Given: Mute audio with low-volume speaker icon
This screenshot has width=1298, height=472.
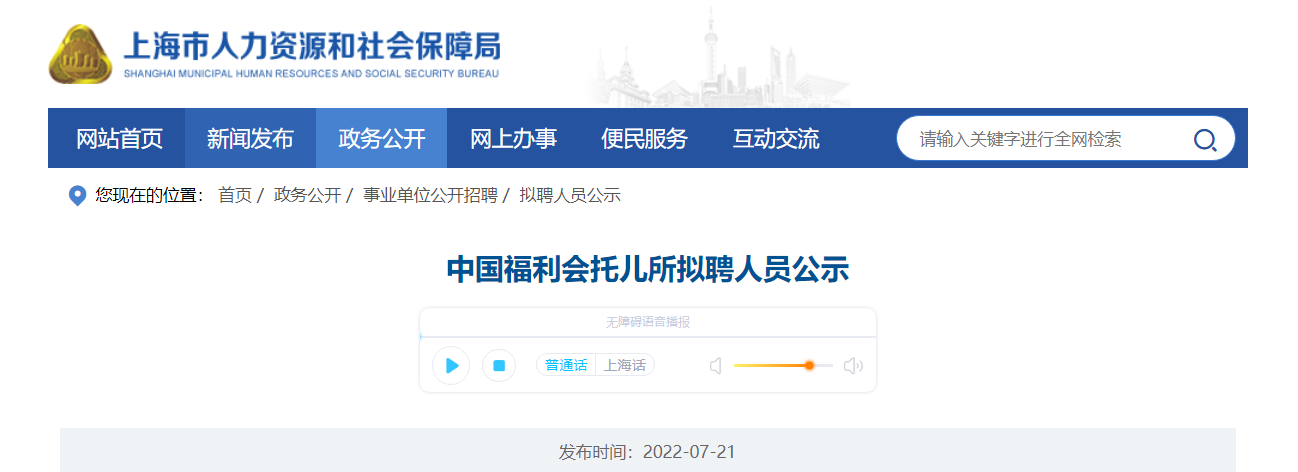Looking at the screenshot, I should [715, 366].
